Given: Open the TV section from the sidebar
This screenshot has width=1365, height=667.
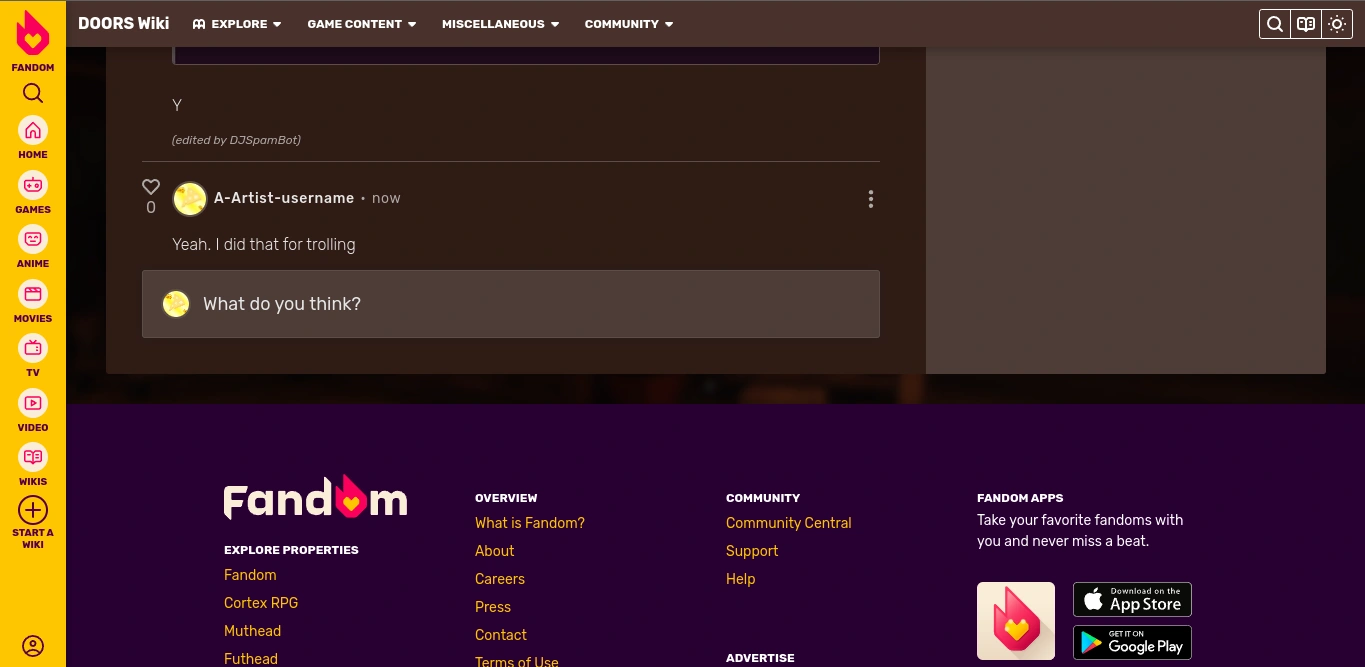Looking at the screenshot, I should (x=33, y=348).
